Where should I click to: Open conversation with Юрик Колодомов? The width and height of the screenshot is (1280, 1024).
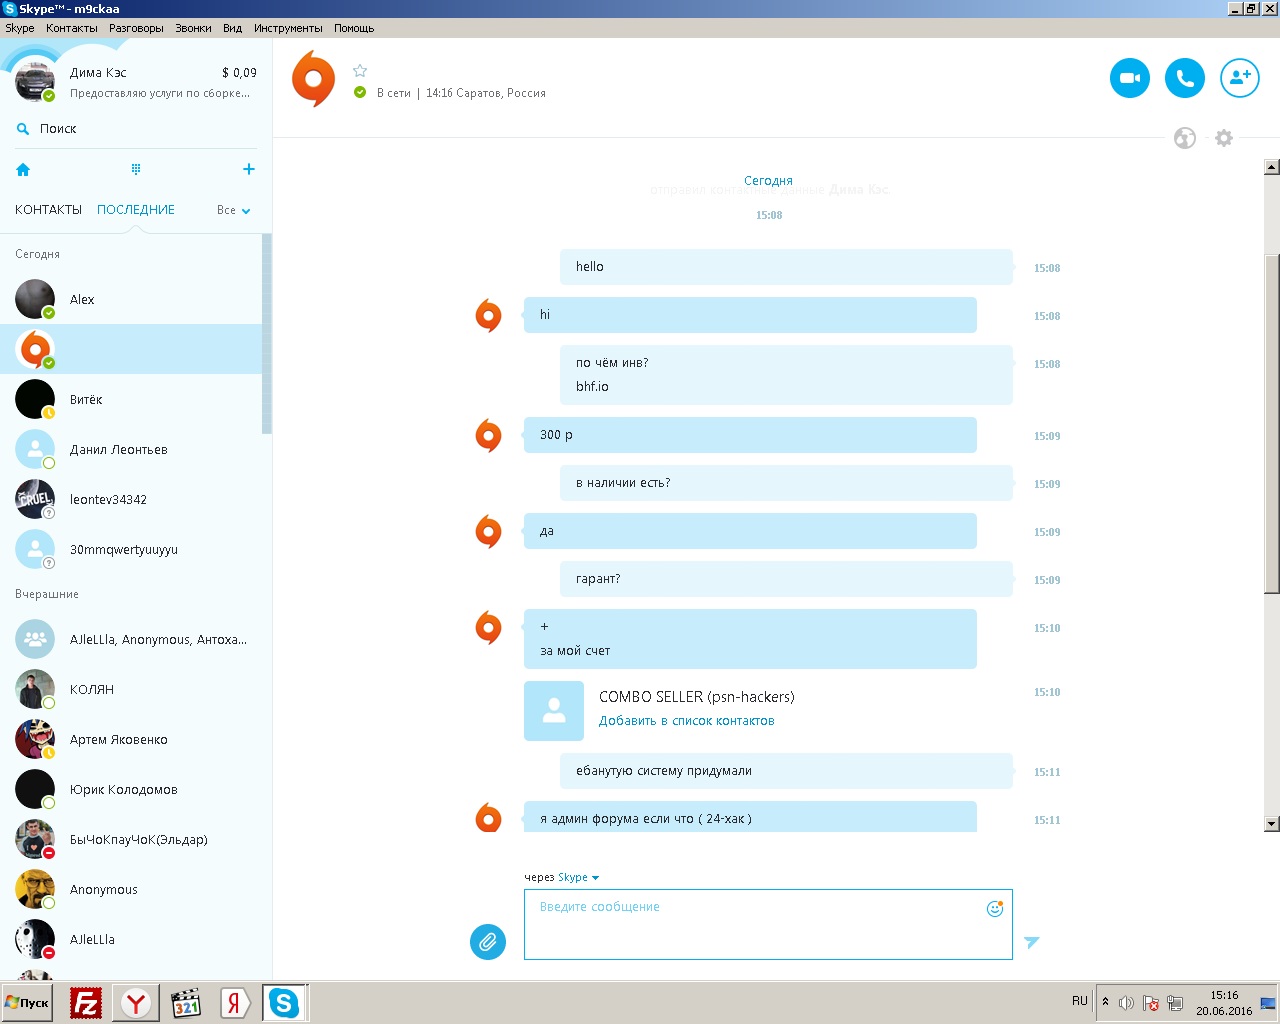click(x=131, y=789)
